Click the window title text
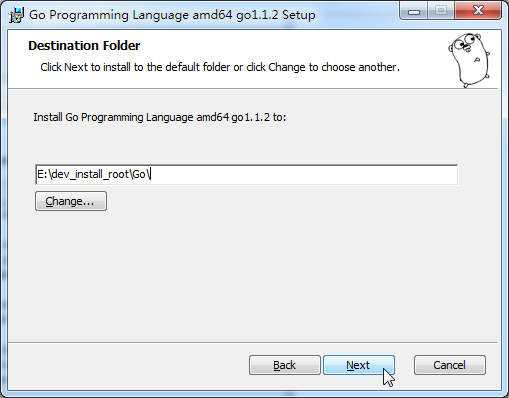The height and width of the screenshot is (398, 509). 172,15
